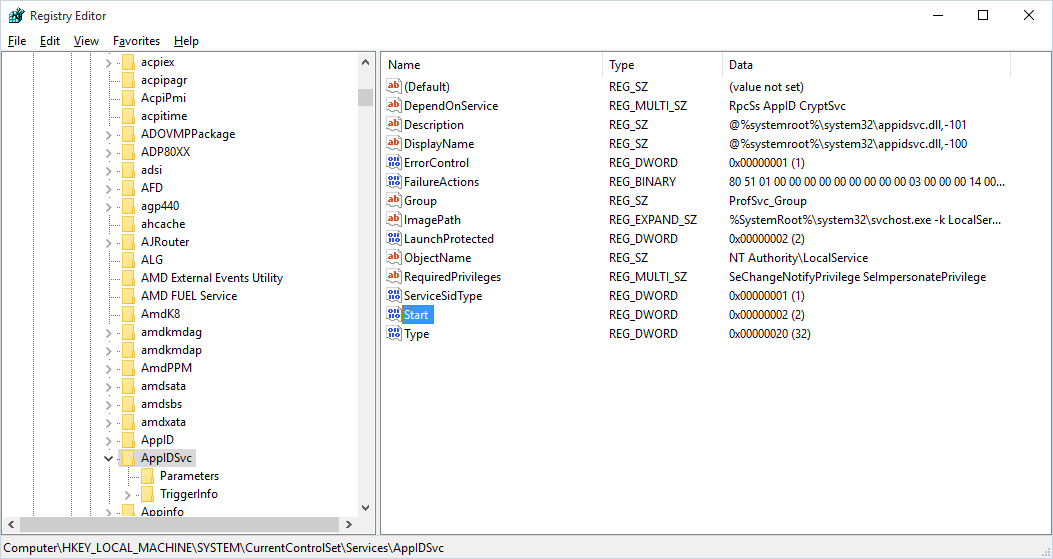Select the acpitime key
The image size is (1053, 559).
164,116
